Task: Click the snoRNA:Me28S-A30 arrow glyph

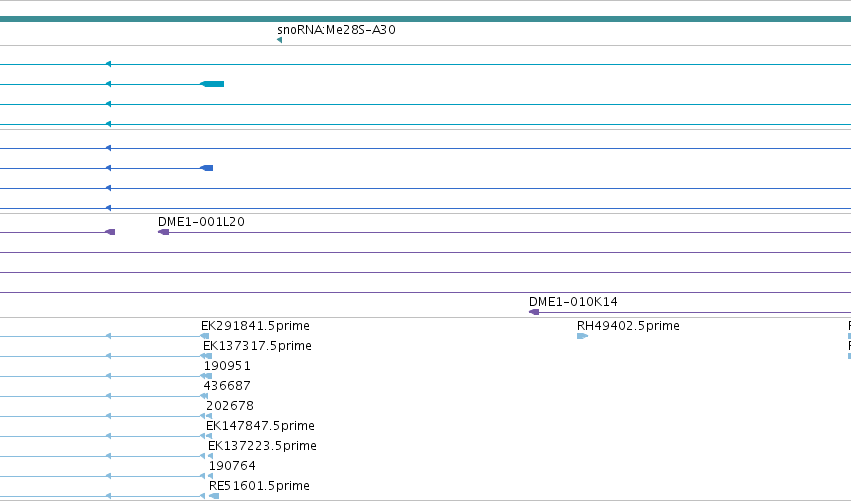Action: click(280, 40)
